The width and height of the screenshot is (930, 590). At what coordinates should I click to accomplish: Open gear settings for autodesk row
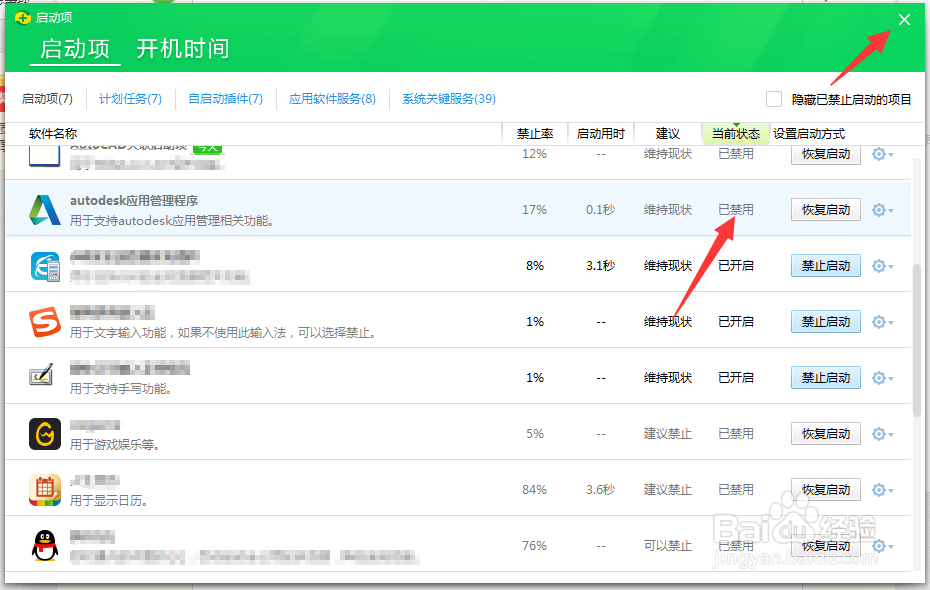[882, 210]
